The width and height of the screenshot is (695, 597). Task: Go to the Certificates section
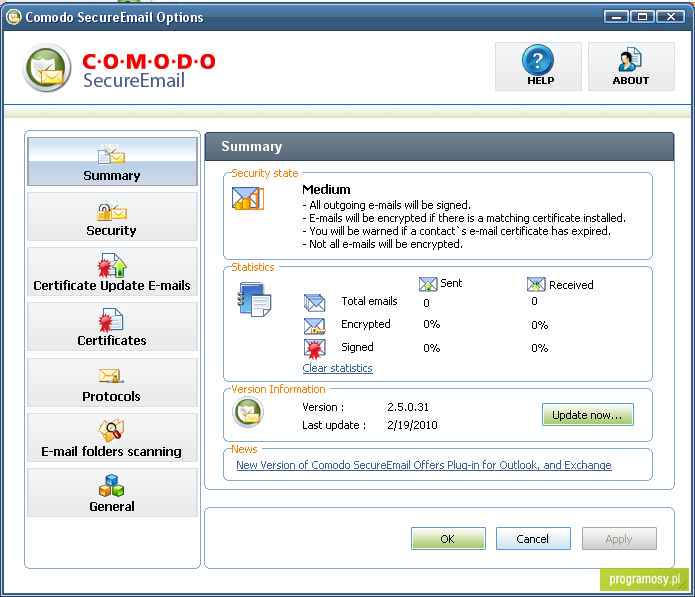[112, 327]
